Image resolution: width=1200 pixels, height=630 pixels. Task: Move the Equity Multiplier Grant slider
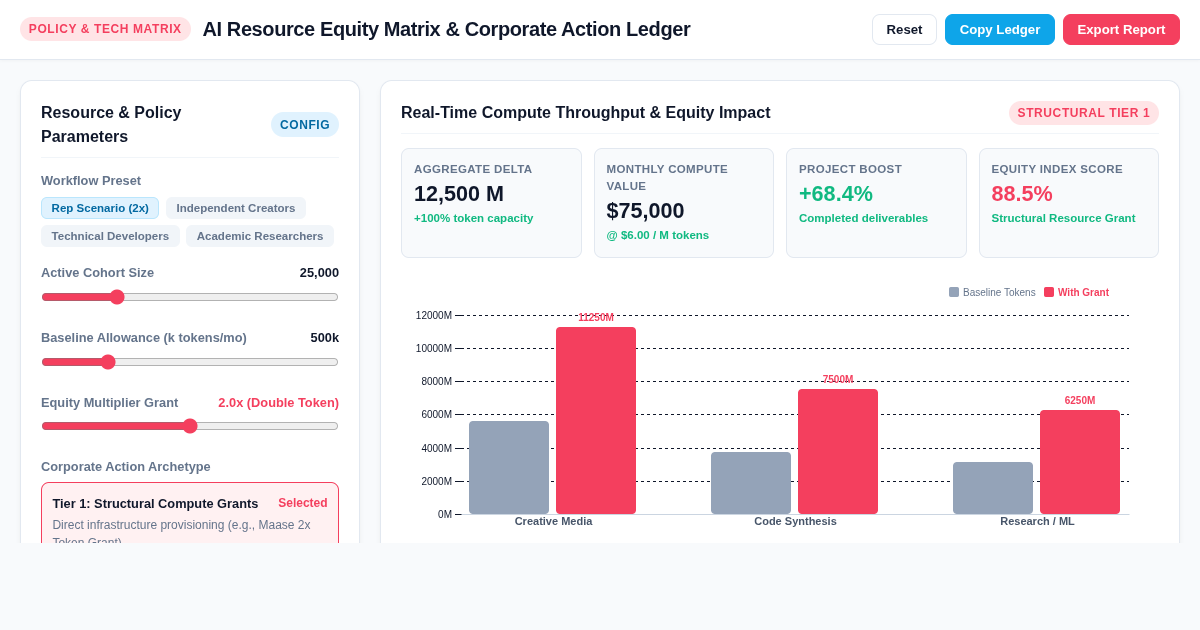coord(190,426)
